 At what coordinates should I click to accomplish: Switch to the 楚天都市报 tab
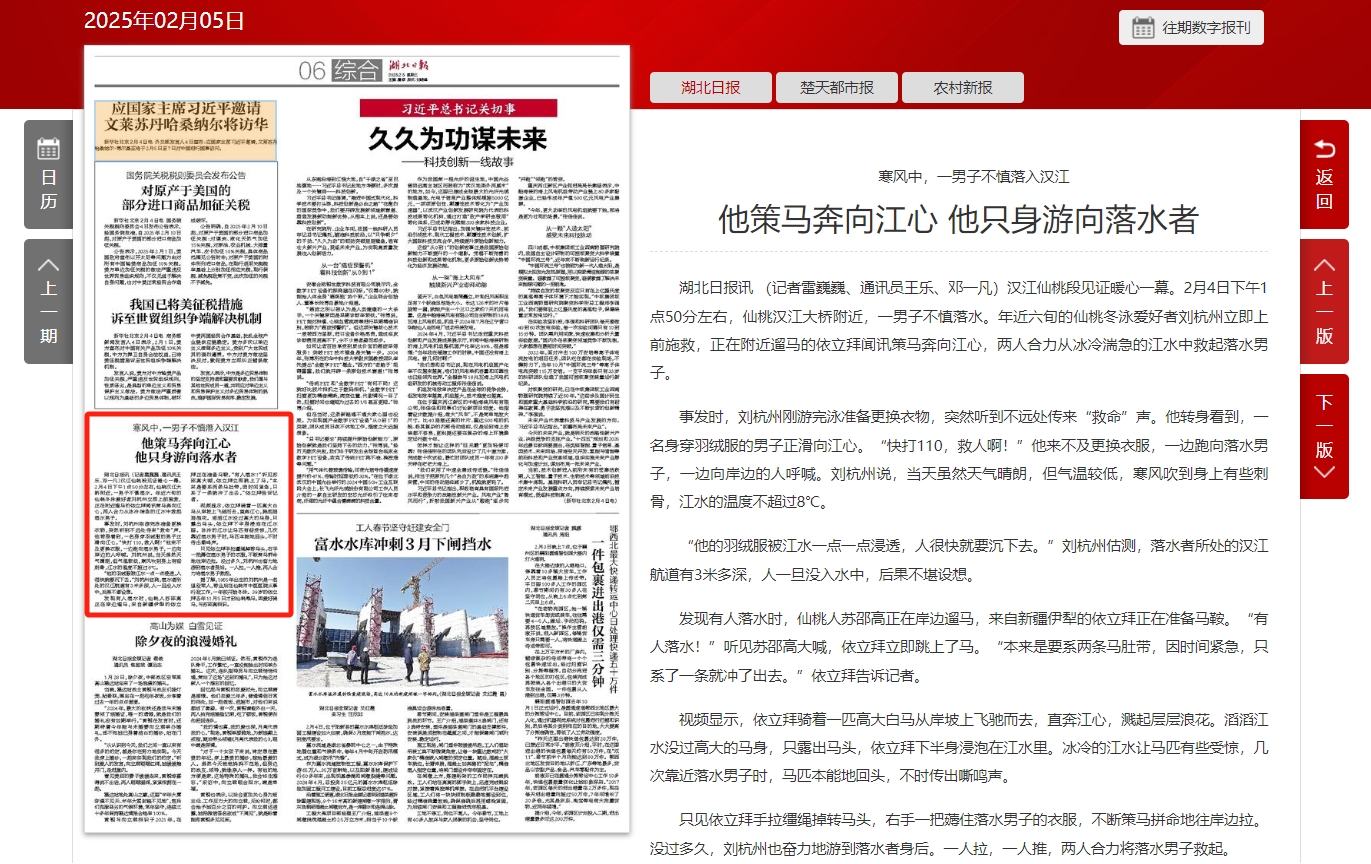pyautogui.click(x=837, y=87)
